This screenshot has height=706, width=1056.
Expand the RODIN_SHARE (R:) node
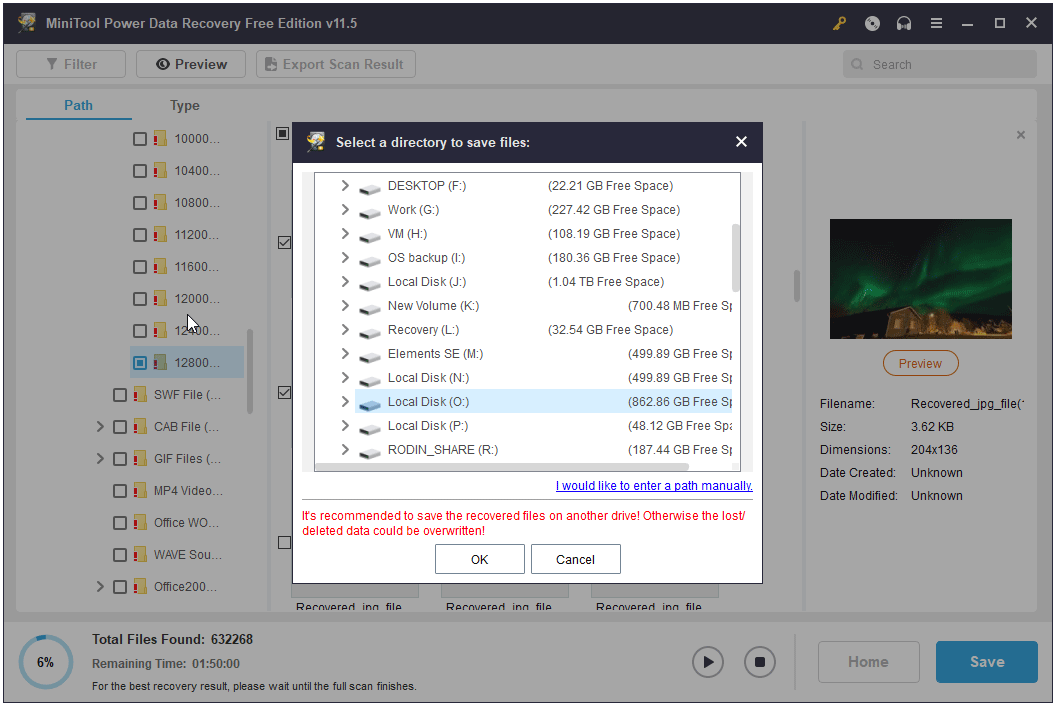pyautogui.click(x=345, y=449)
